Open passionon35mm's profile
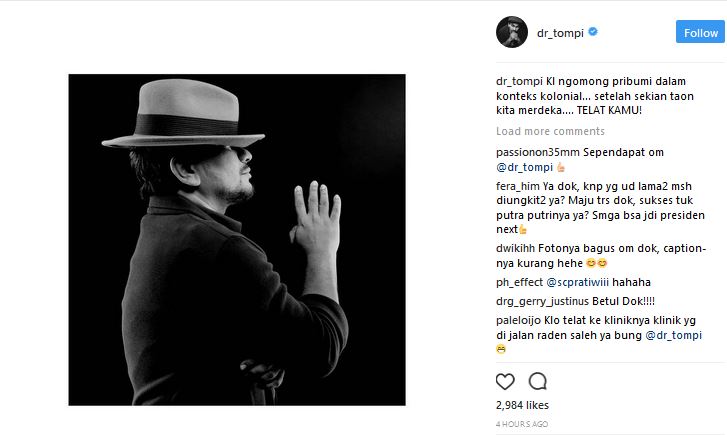 tap(538, 153)
